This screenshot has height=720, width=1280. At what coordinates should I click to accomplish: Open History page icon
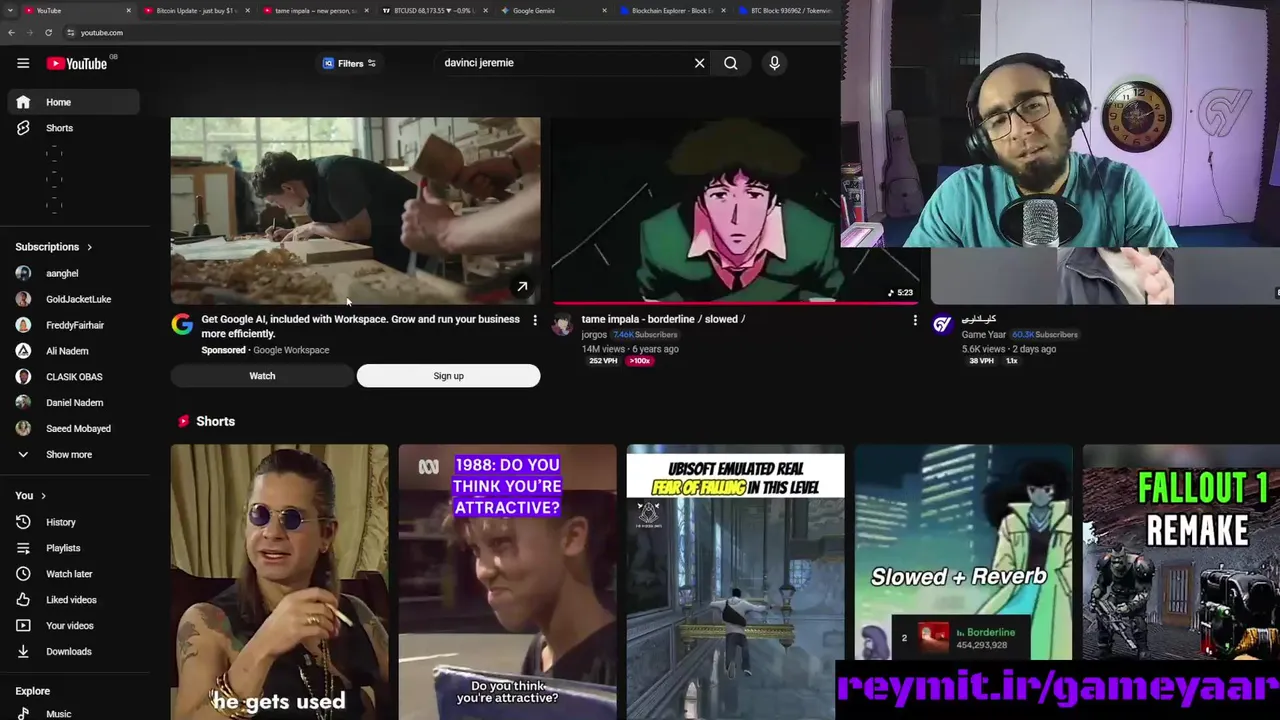coord(23,522)
